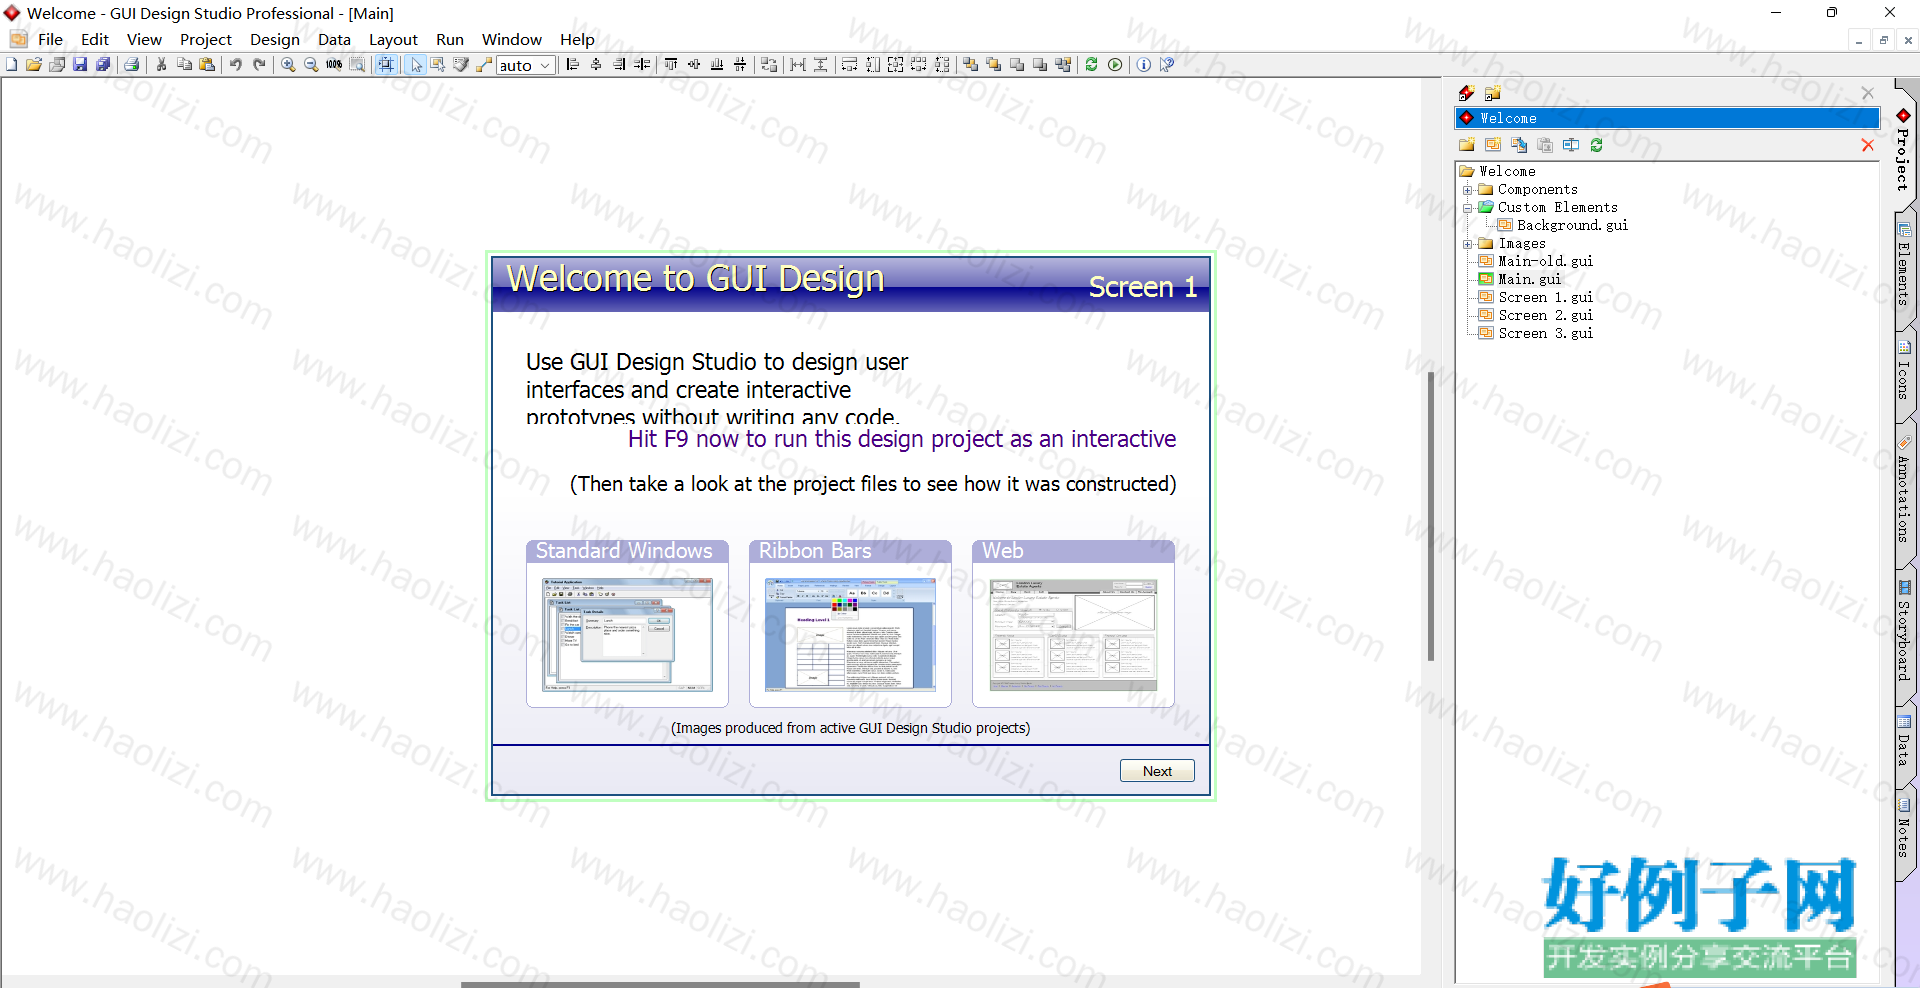Create a new folder in the project panel

point(1467,145)
